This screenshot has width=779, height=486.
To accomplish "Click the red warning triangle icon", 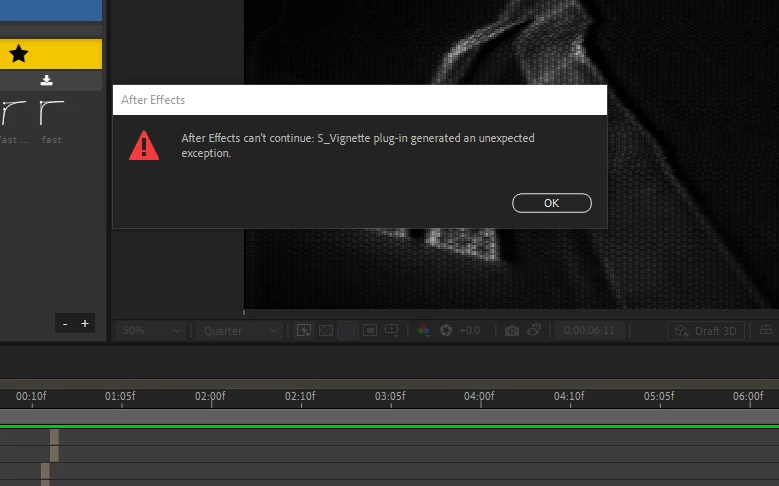I will [x=144, y=146].
